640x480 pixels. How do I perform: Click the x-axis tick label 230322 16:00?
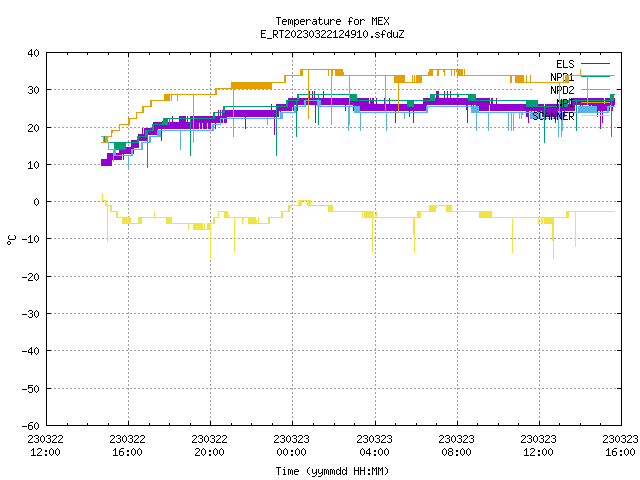(x=127, y=446)
